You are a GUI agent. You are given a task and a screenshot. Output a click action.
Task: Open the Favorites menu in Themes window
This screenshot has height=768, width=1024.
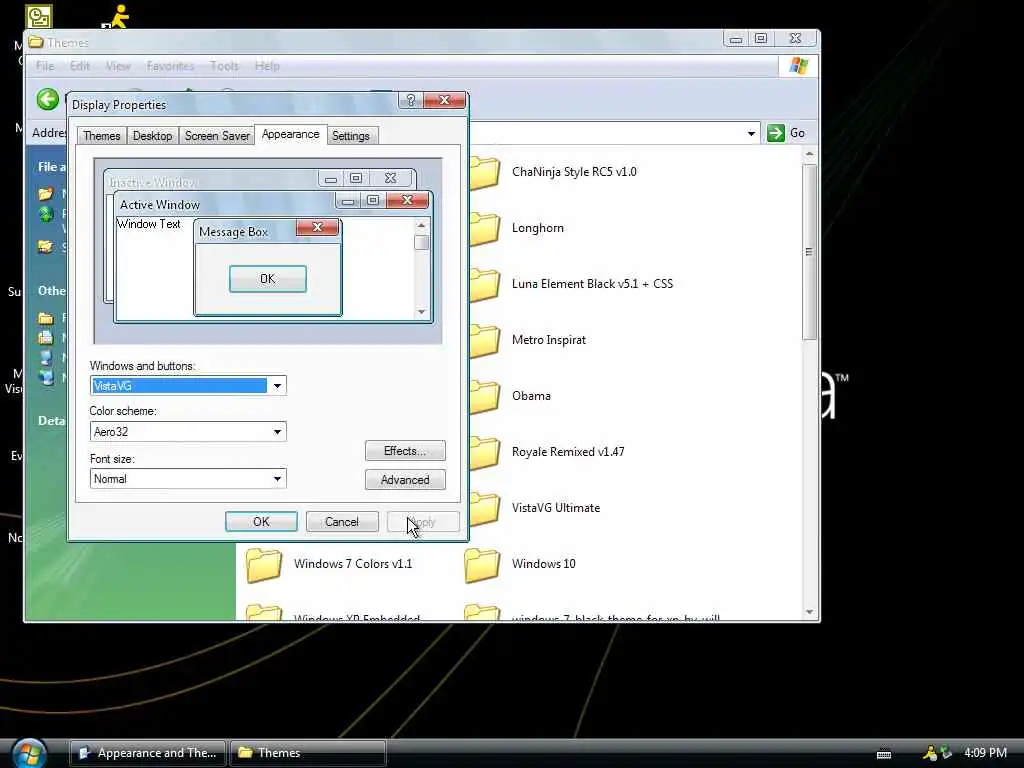click(170, 66)
